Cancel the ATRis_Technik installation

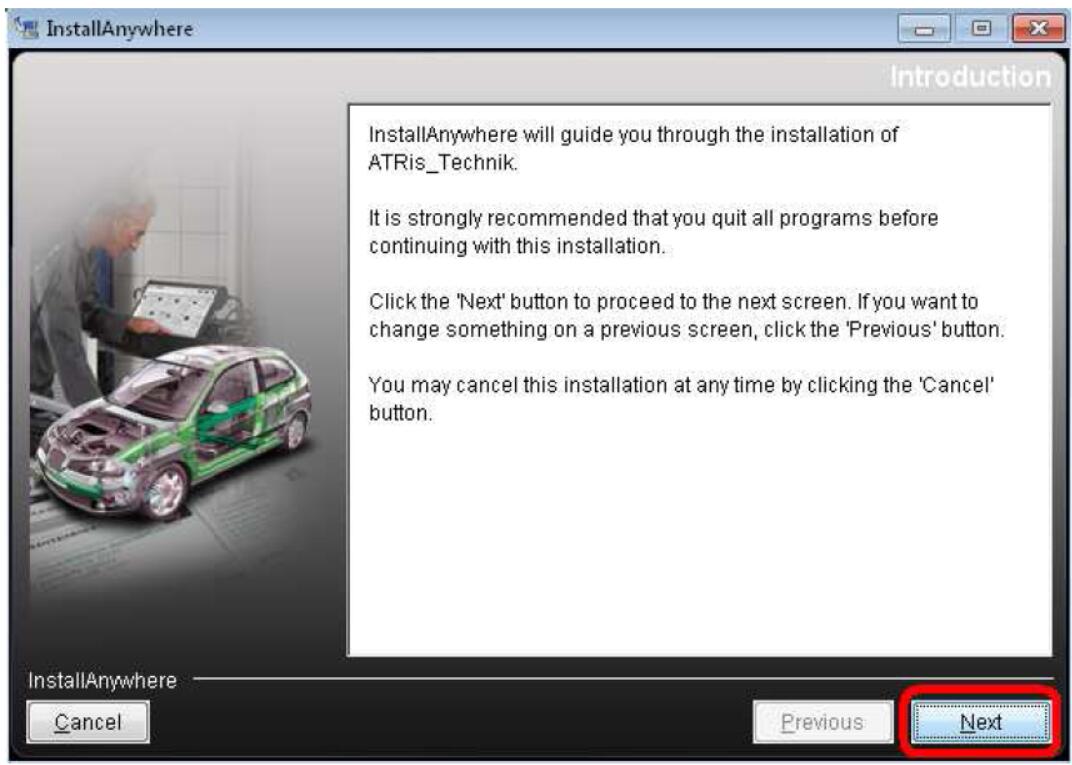(x=88, y=722)
